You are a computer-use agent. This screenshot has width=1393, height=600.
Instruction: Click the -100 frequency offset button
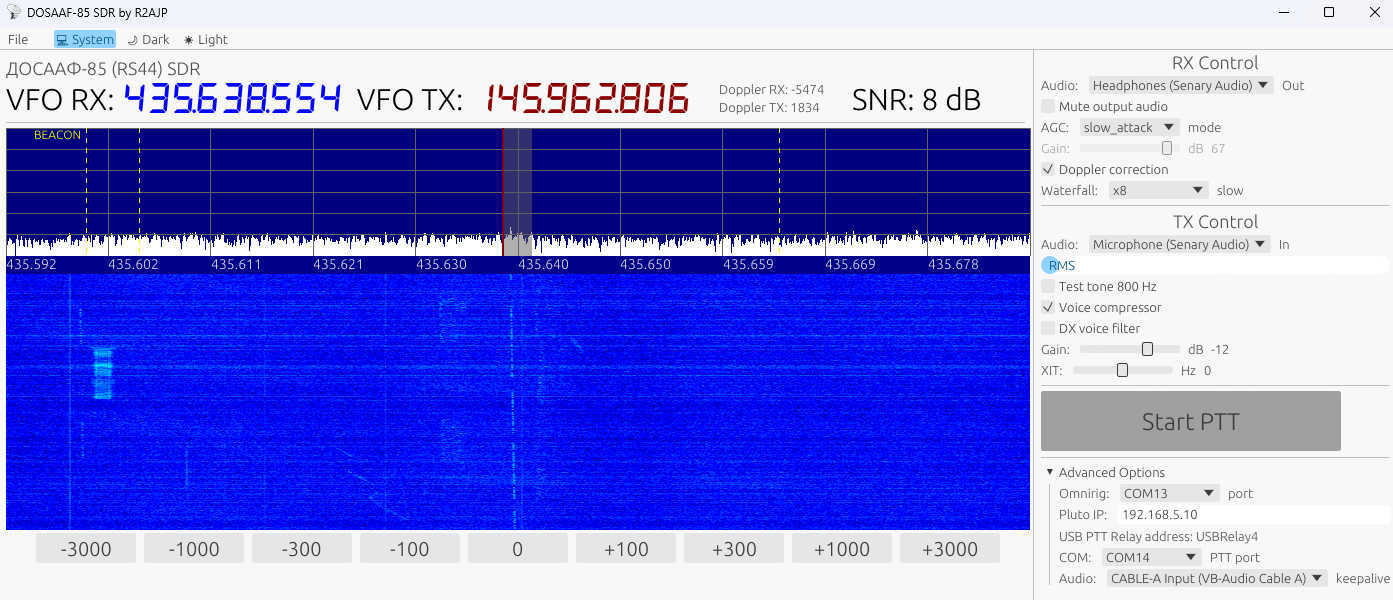point(409,547)
